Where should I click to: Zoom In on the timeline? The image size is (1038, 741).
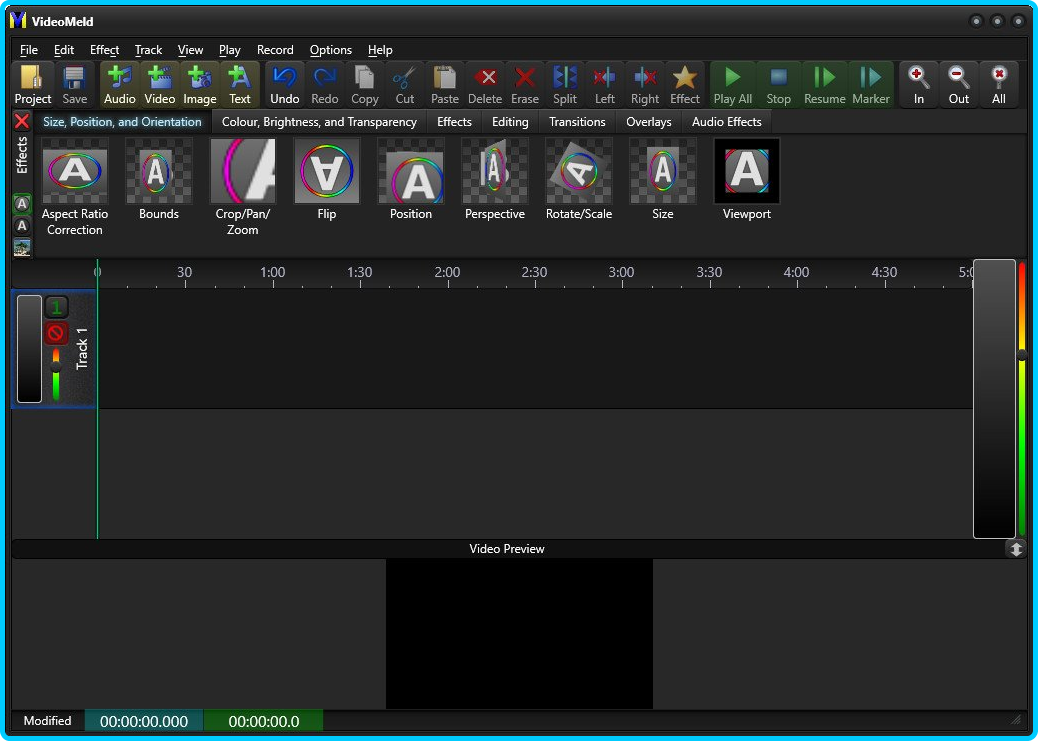click(919, 85)
